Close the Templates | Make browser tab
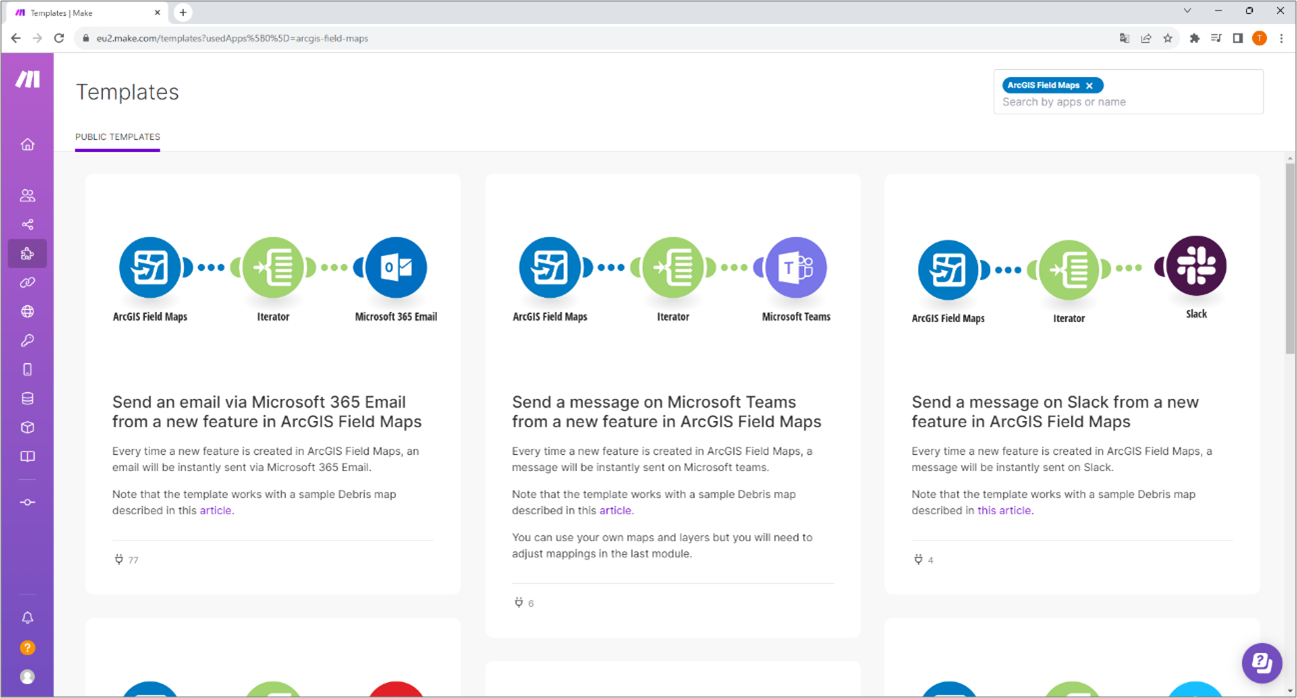 pyautogui.click(x=158, y=12)
